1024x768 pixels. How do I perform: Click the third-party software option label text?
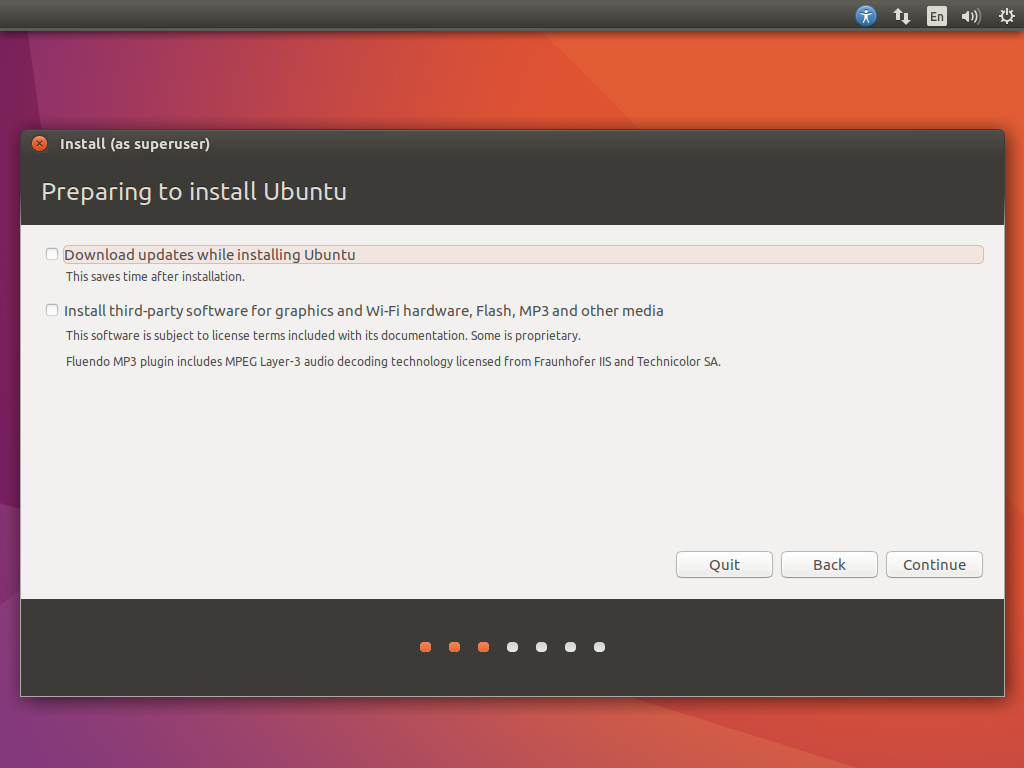(364, 311)
